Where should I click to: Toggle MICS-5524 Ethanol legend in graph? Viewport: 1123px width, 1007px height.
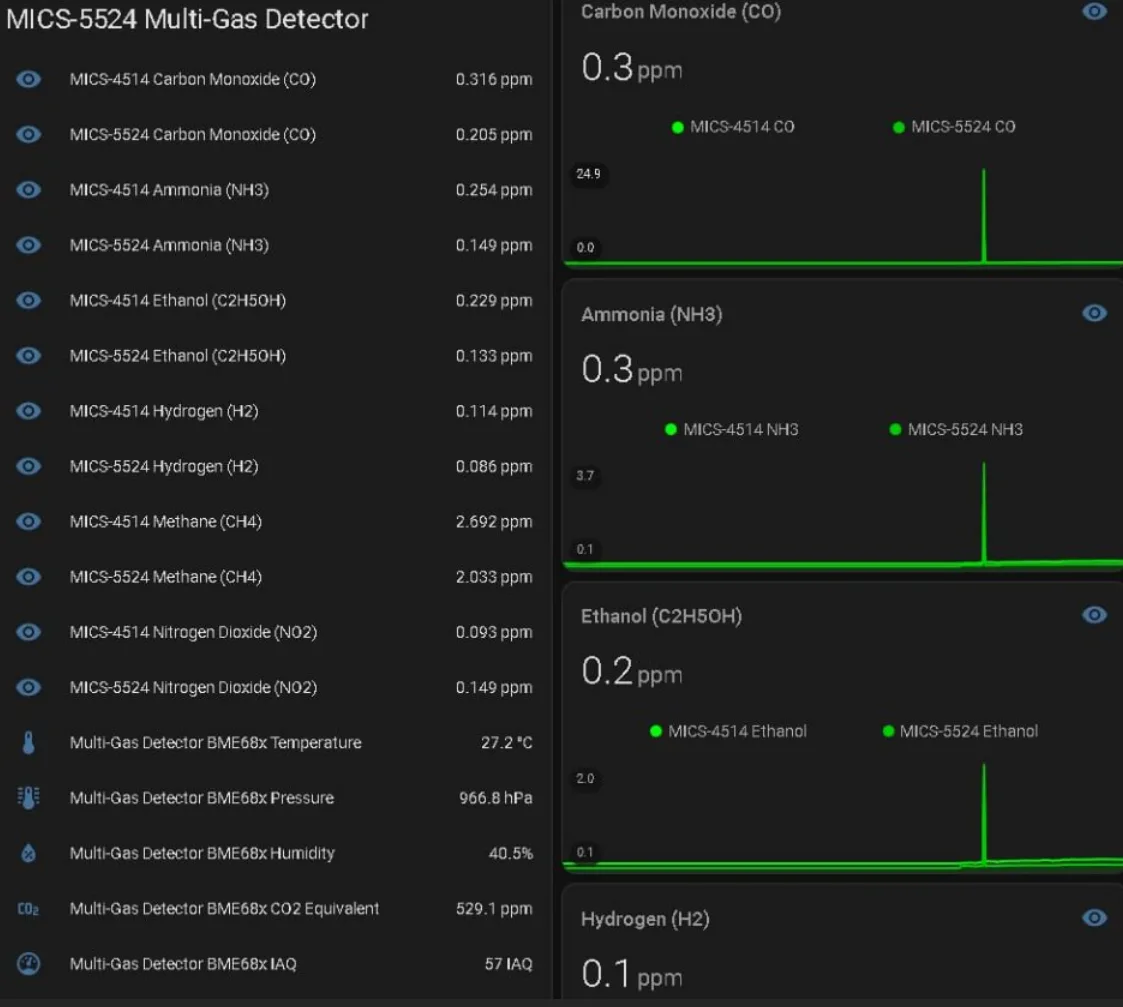[960, 731]
